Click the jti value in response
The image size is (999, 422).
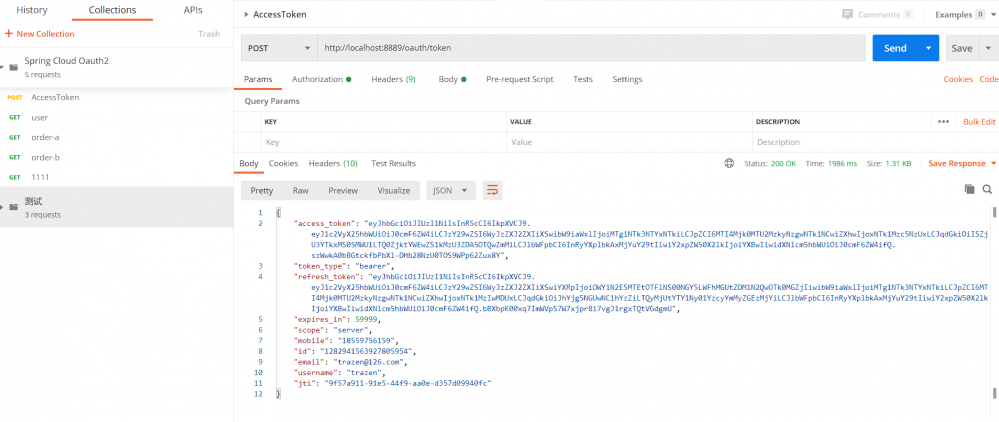408,384
